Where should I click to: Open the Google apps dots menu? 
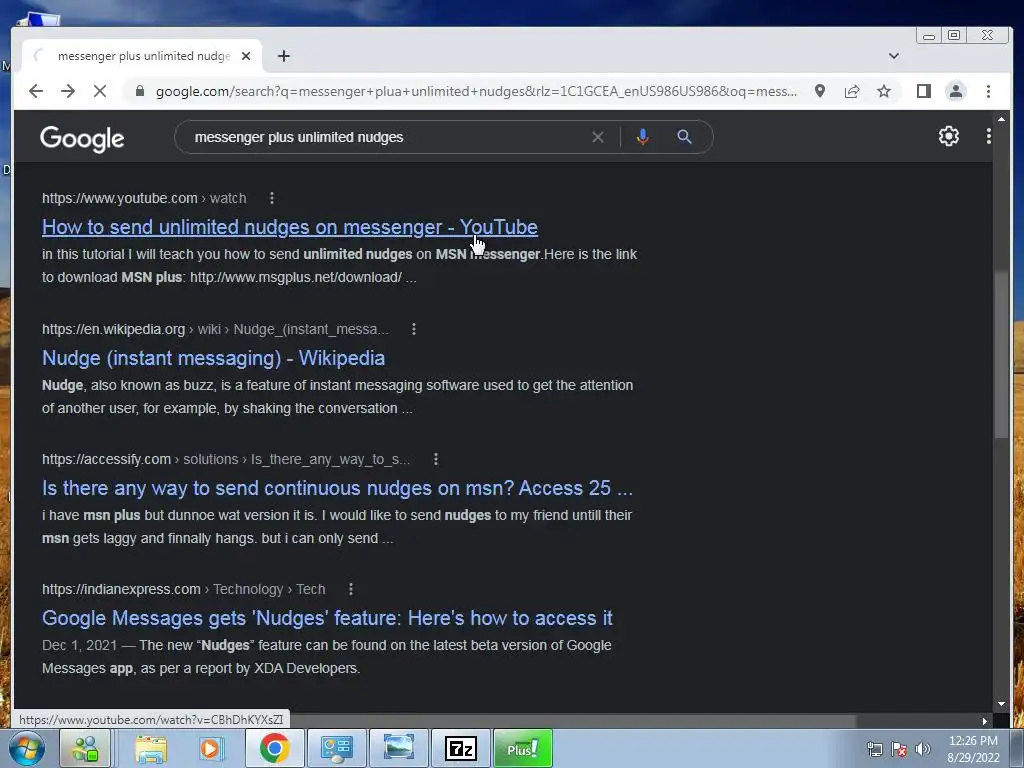coord(988,136)
